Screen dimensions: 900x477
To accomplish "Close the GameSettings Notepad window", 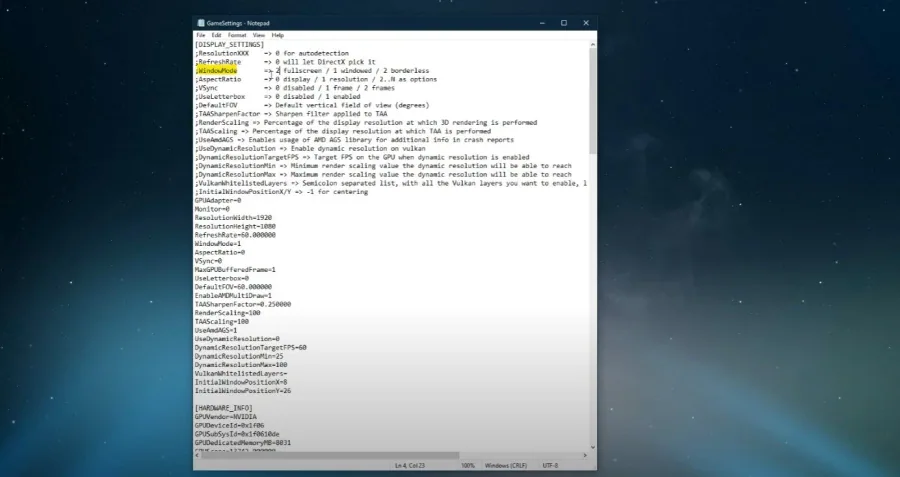I will click(585, 23).
